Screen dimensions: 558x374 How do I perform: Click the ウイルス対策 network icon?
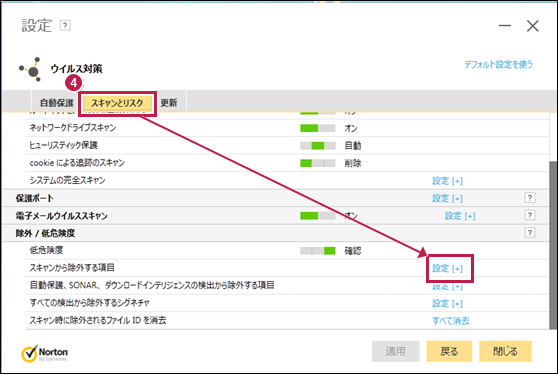30,69
